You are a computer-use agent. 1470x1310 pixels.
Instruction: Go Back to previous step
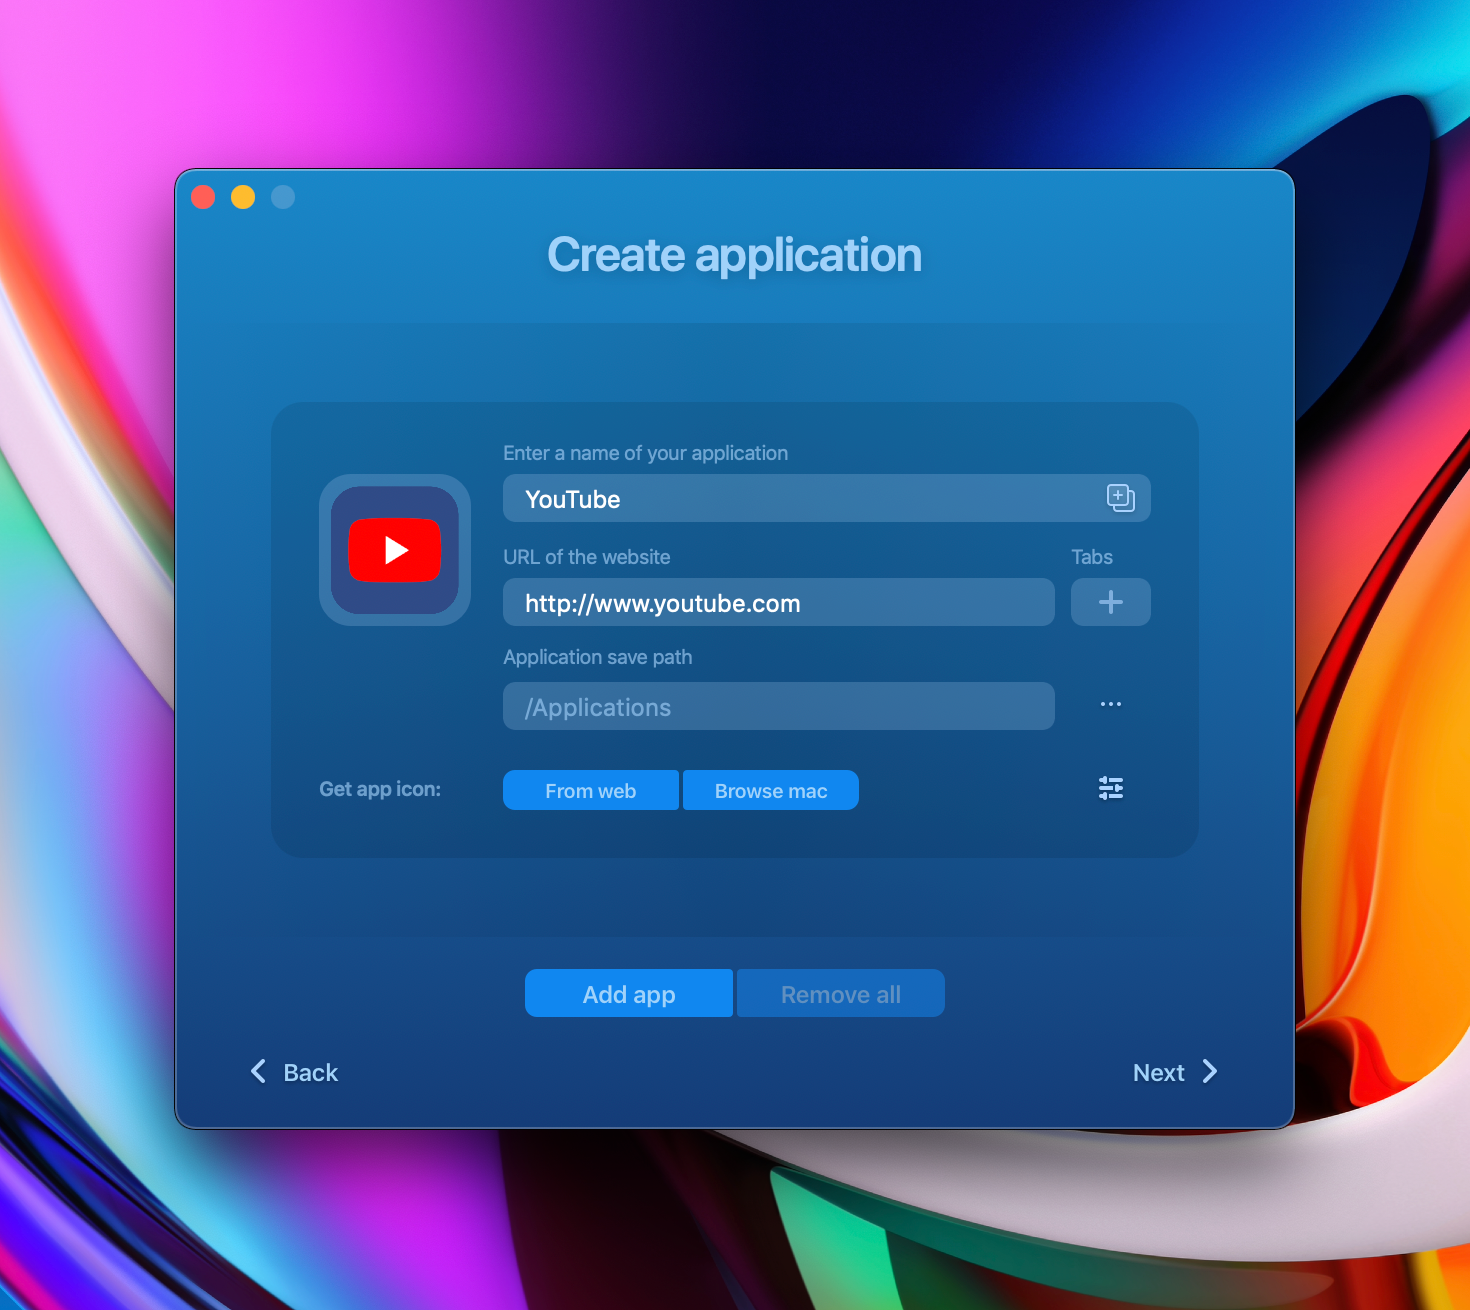pos(294,1072)
